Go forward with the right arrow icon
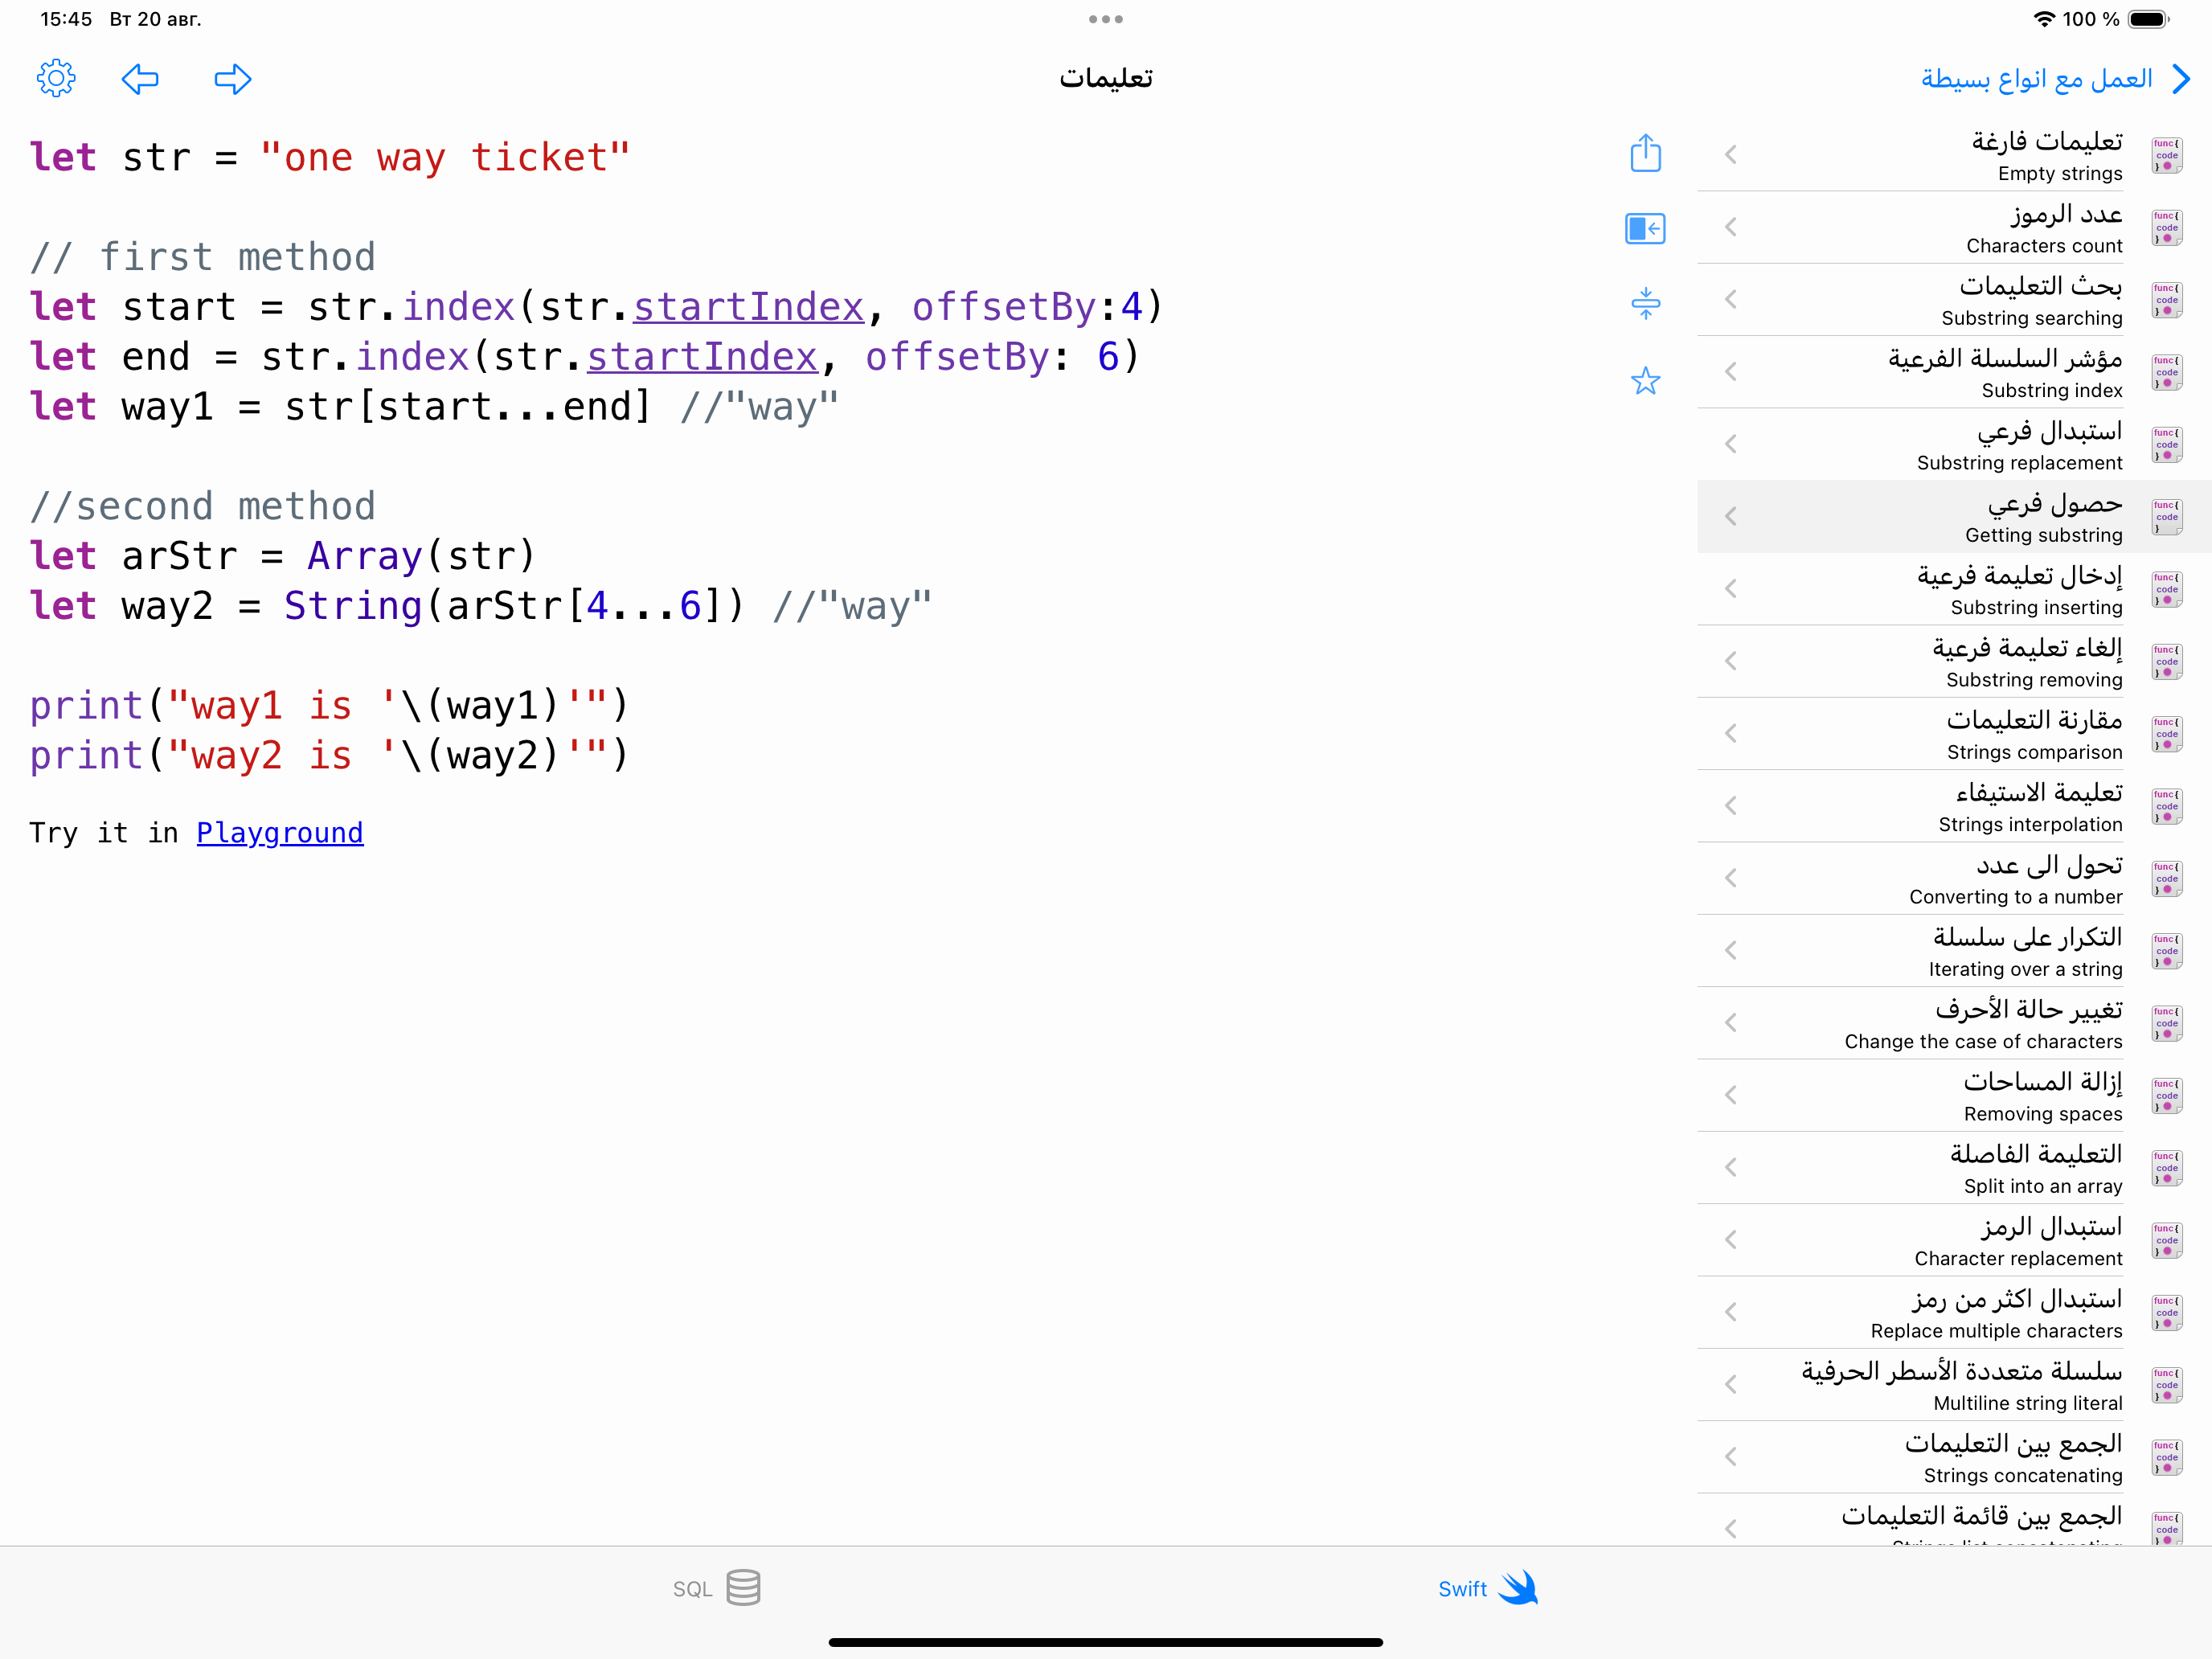Viewport: 2212px width, 1659px height. (x=233, y=78)
